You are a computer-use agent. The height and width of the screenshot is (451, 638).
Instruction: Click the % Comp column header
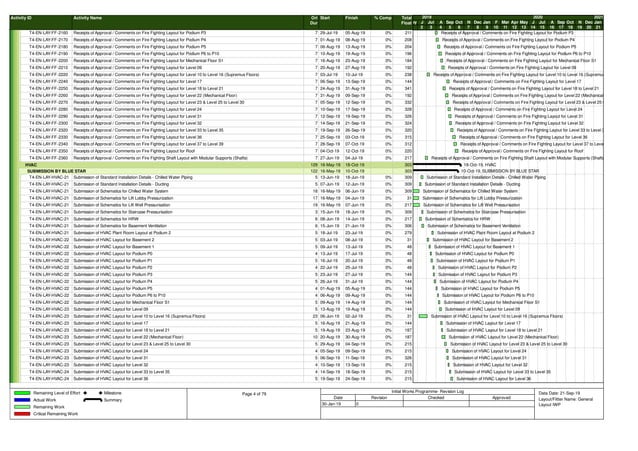click(x=383, y=18)
